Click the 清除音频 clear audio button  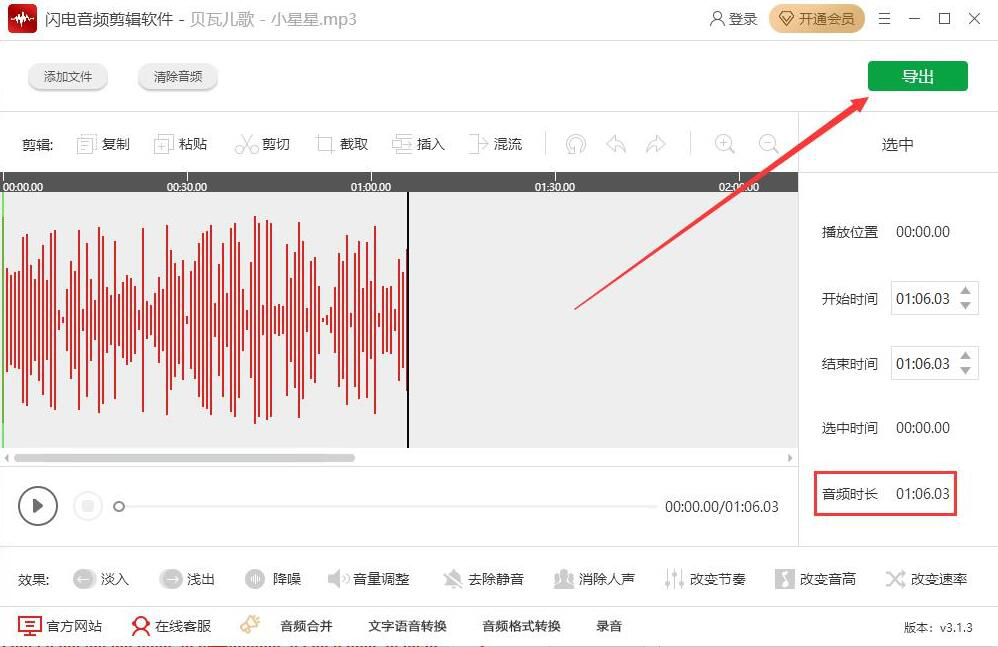pyautogui.click(x=178, y=77)
